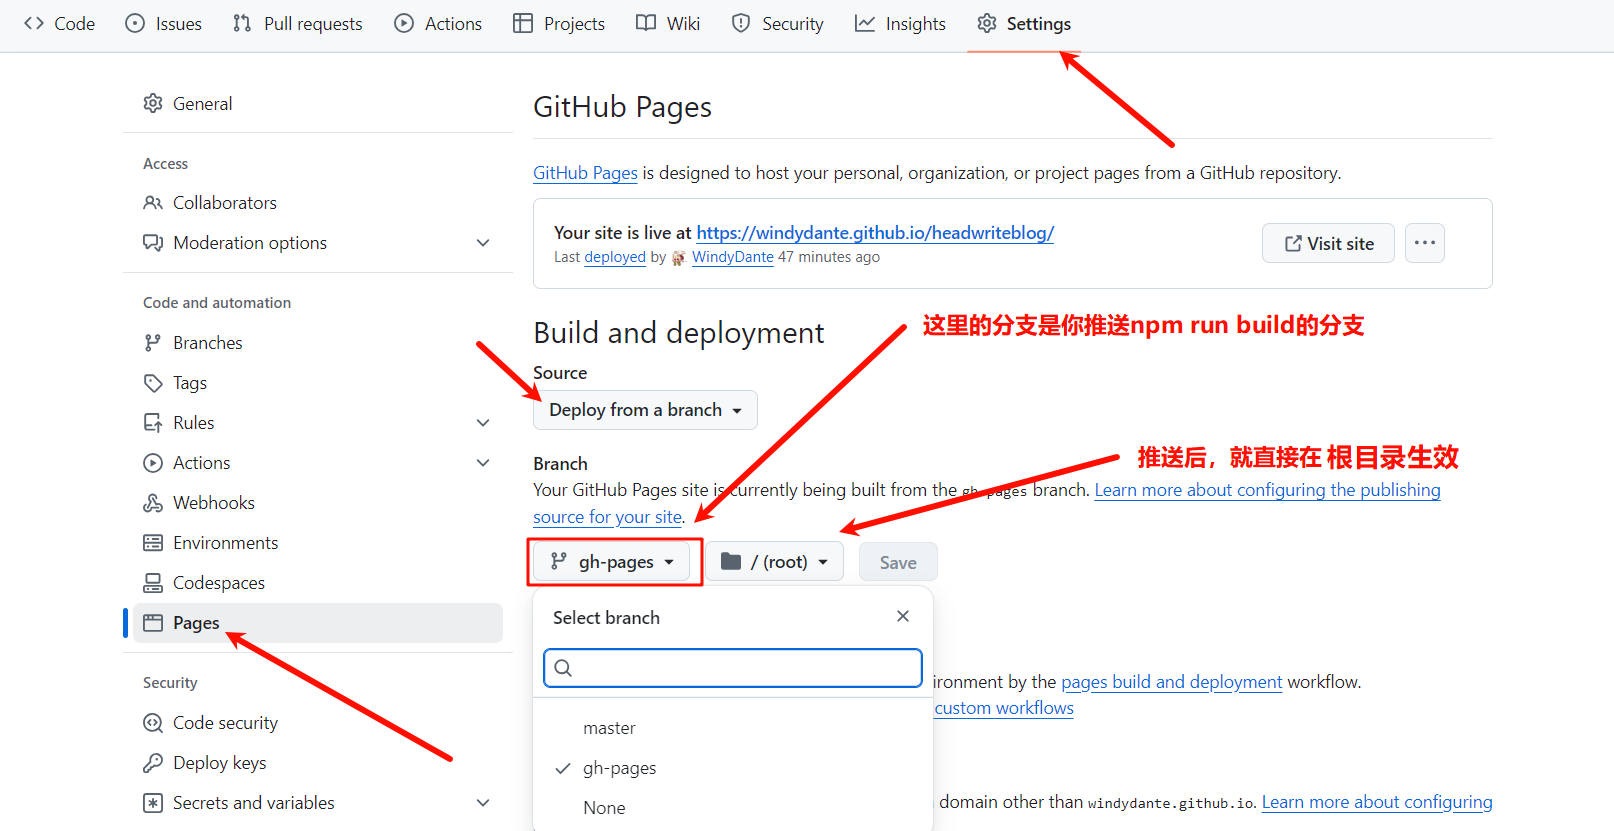
Task: Click the play icon beside sidebar Actions
Action: (153, 463)
